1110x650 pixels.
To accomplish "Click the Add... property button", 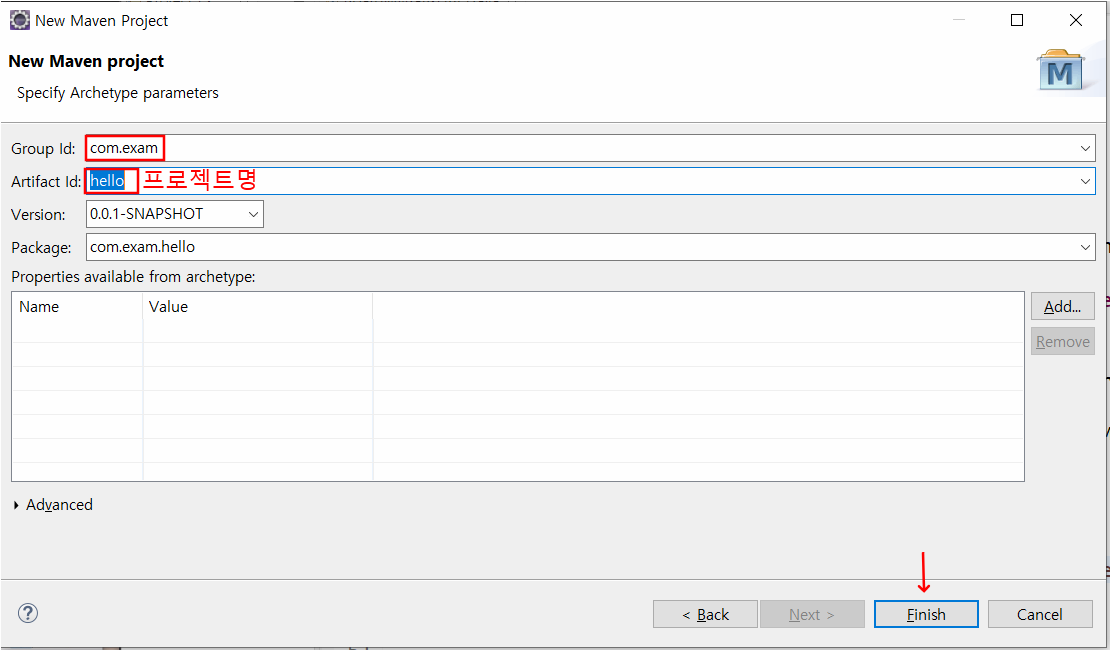I will [1063, 307].
